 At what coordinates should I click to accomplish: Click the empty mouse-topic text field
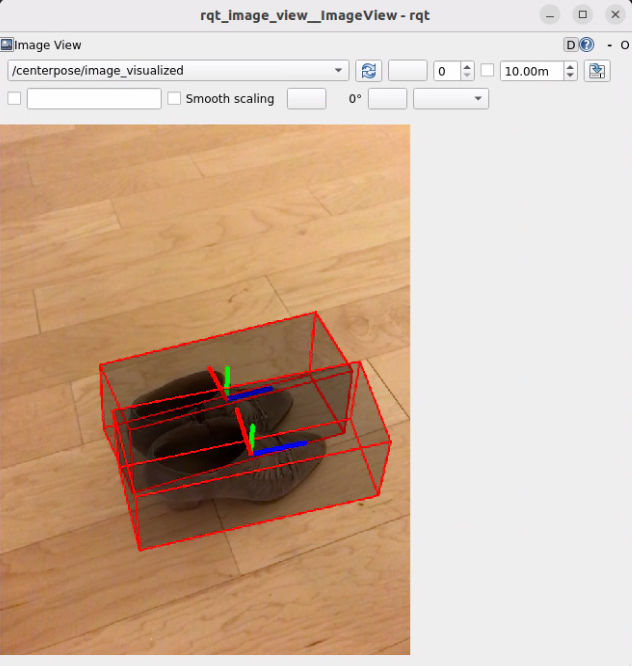tap(94, 99)
